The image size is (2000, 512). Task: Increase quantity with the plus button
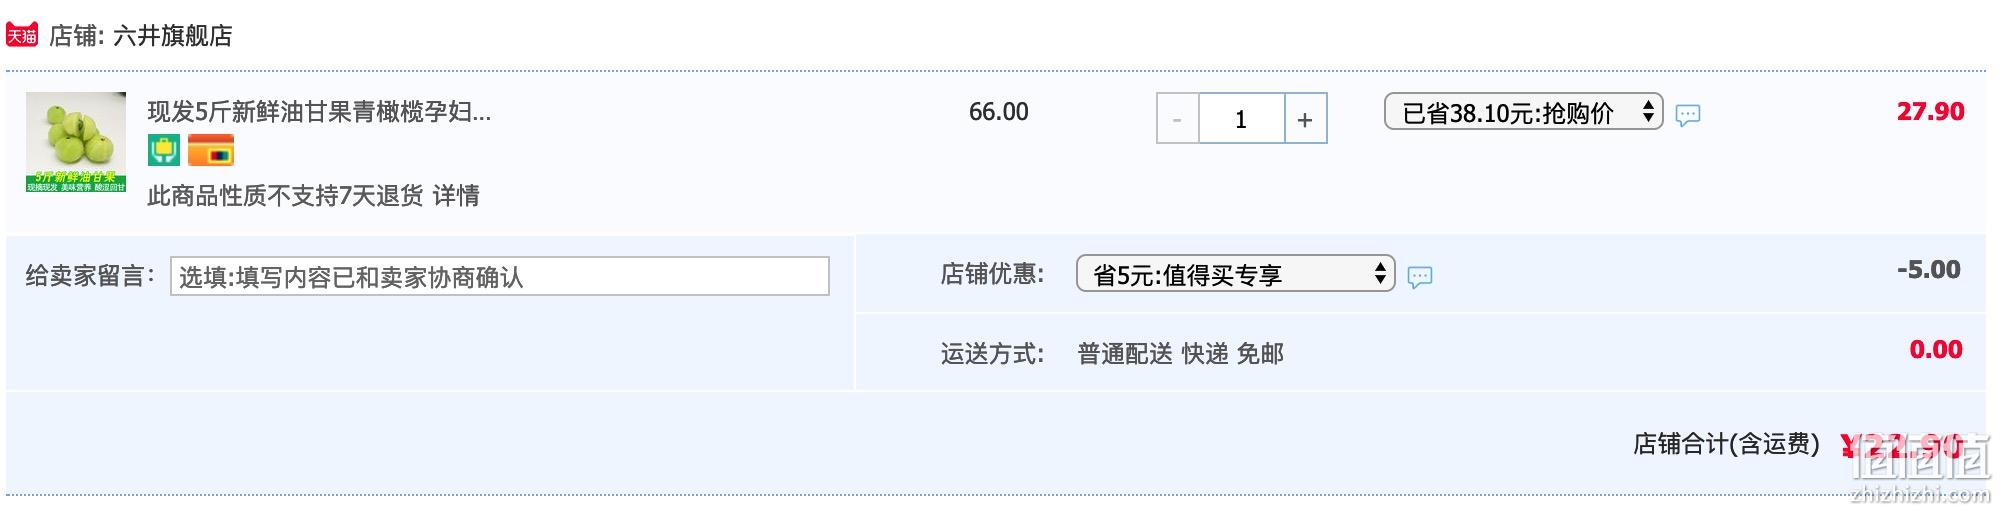(1305, 119)
